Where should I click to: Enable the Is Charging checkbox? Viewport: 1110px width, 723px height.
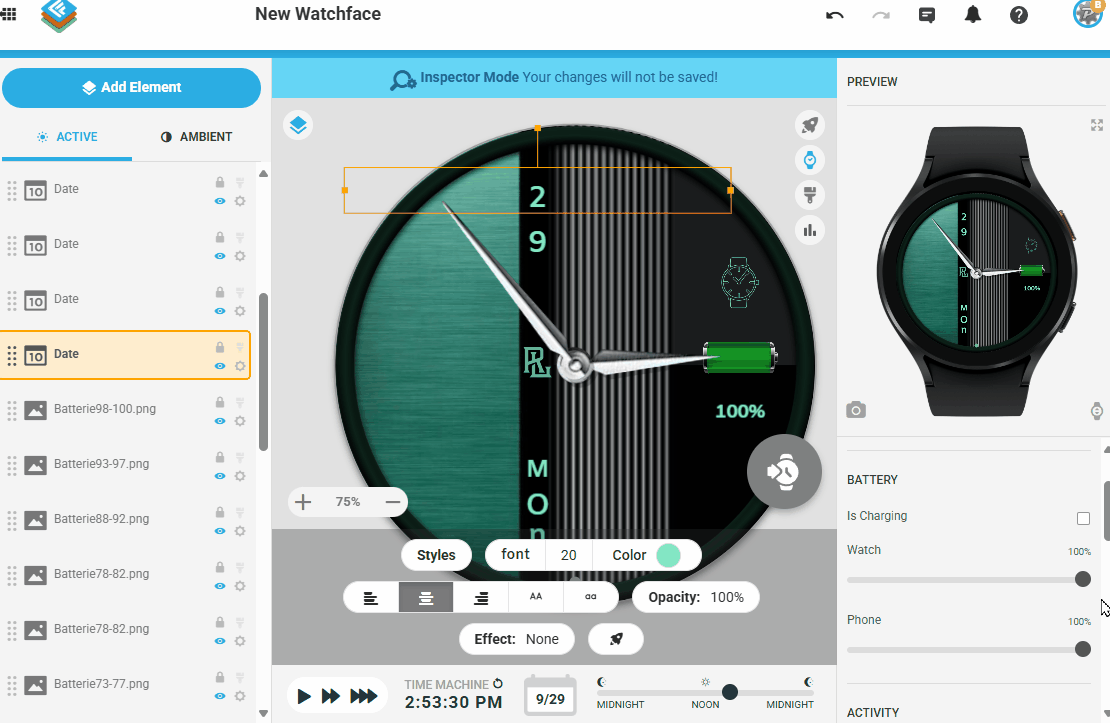pyautogui.click(x=1083, y=518)
